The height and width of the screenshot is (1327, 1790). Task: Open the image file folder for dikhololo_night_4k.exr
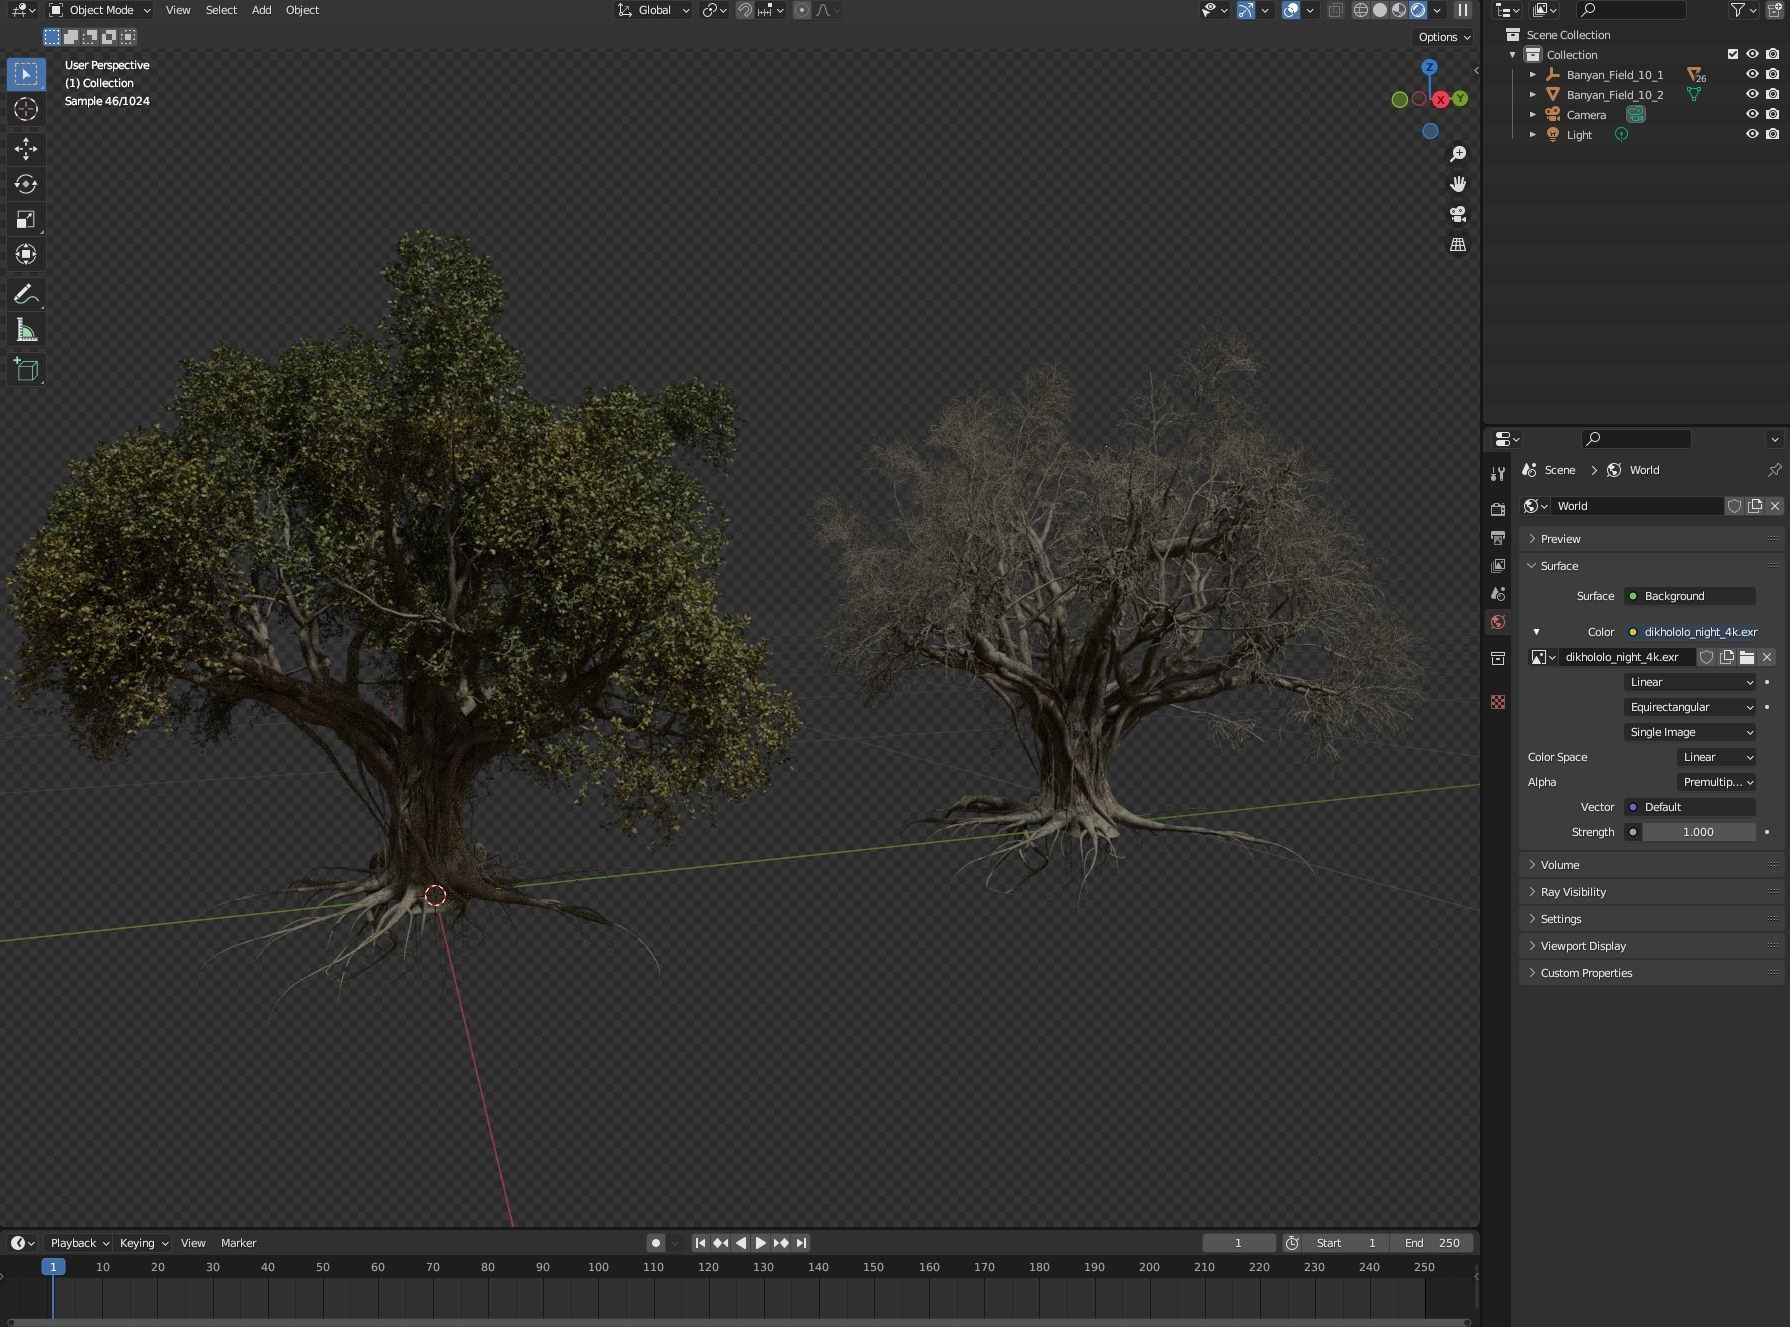[x=1747, y=657]
